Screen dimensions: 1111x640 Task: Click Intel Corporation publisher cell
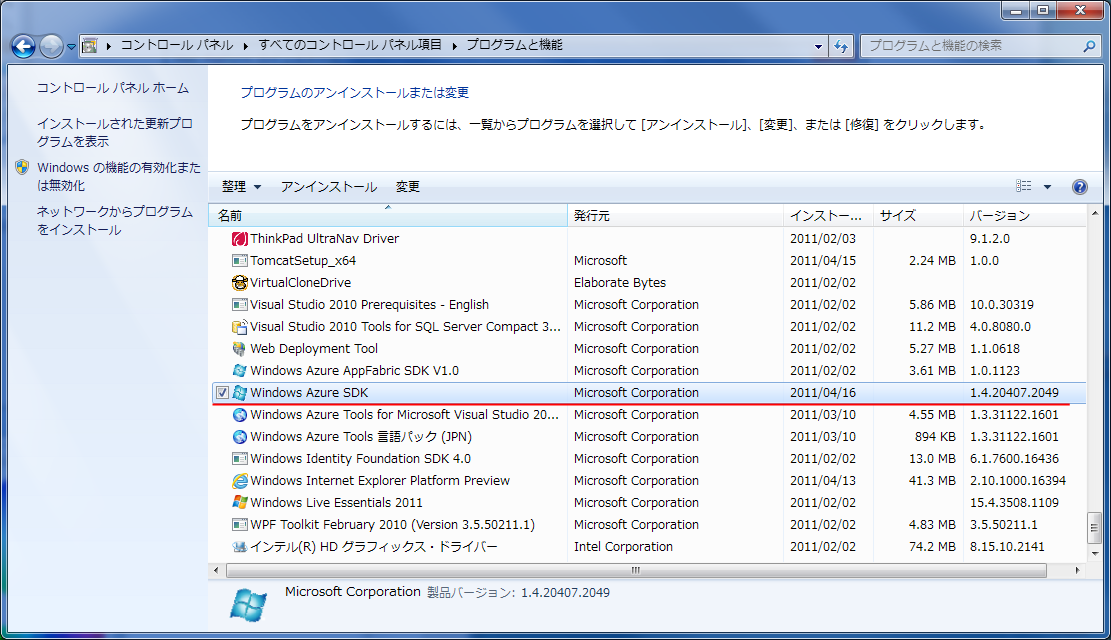pyautogui.click(x=623, y=546)
